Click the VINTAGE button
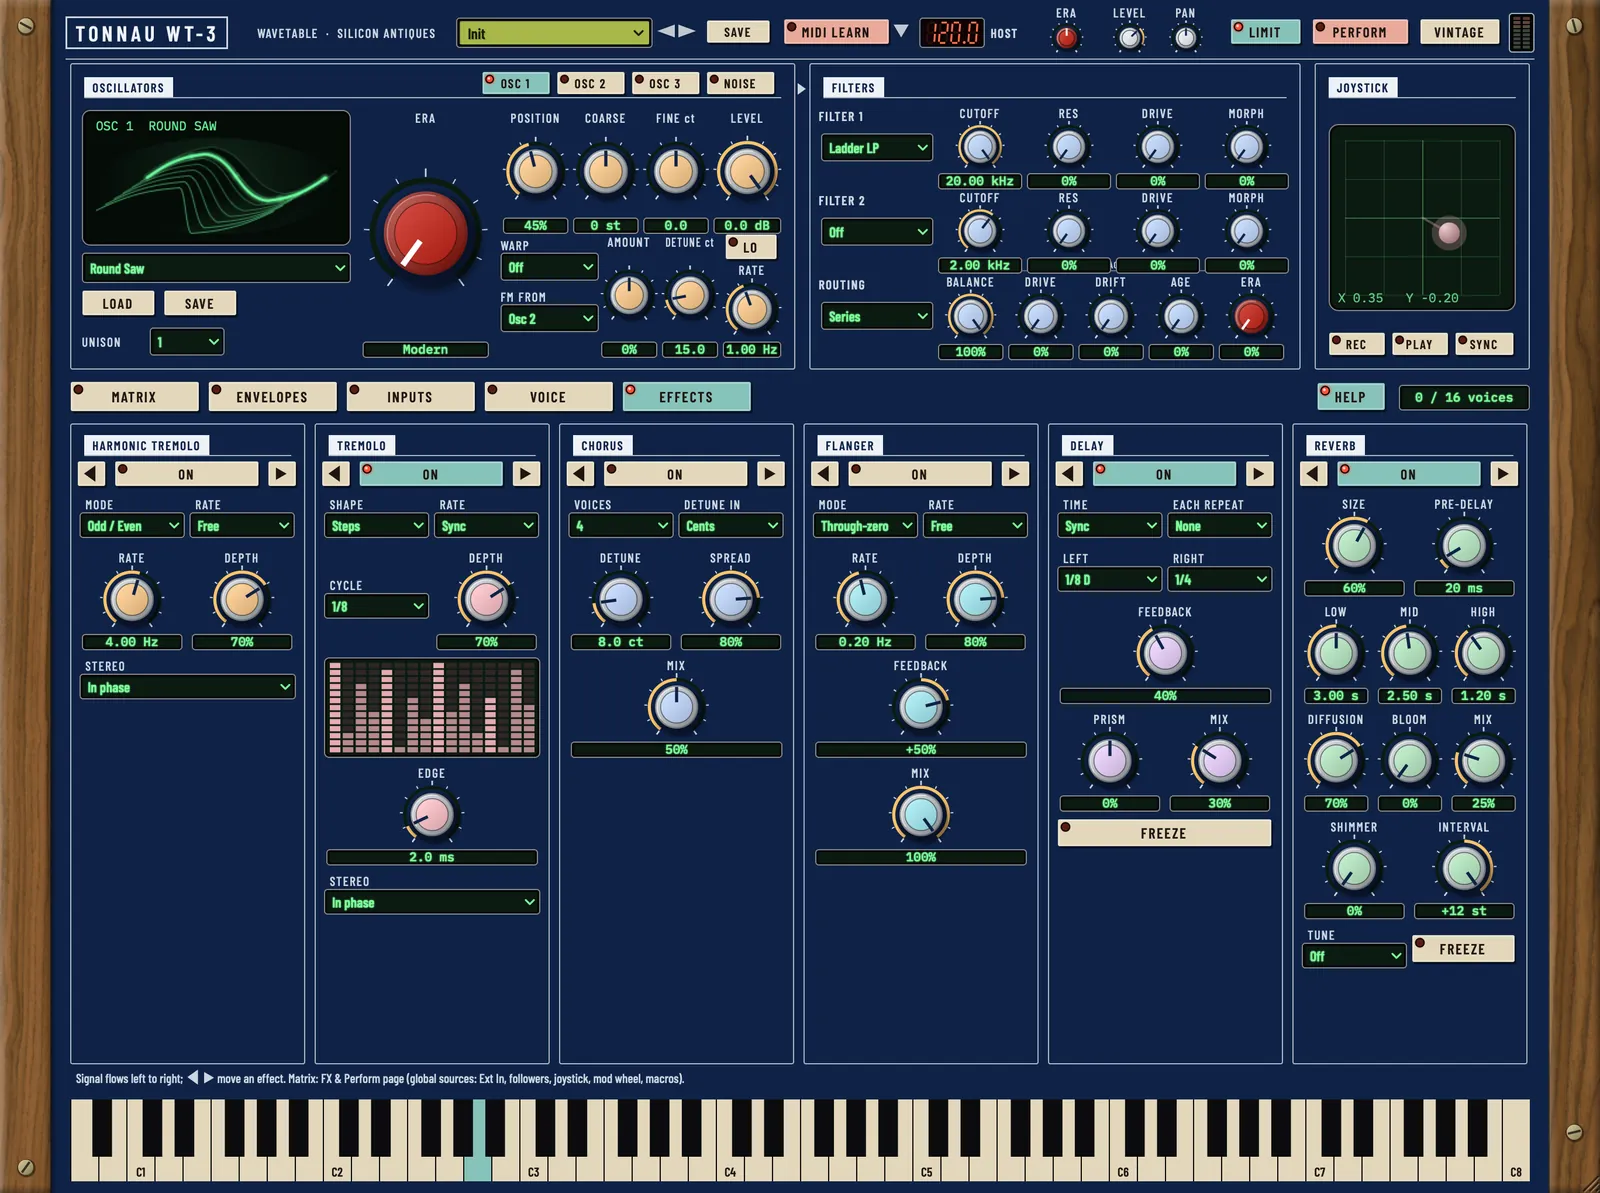Viewport: 1600px width, 1193px height. 1459,32
